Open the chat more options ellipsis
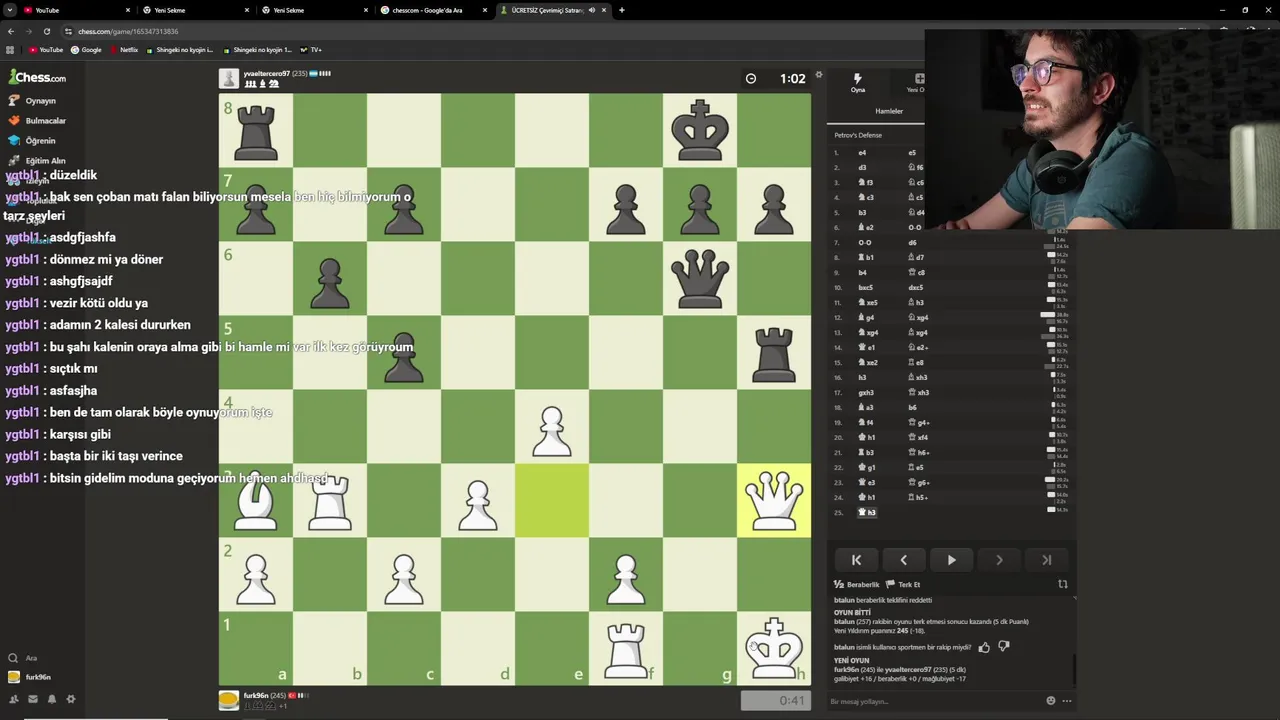Viewport: 1280px width, 720px height. (1066, 701)
